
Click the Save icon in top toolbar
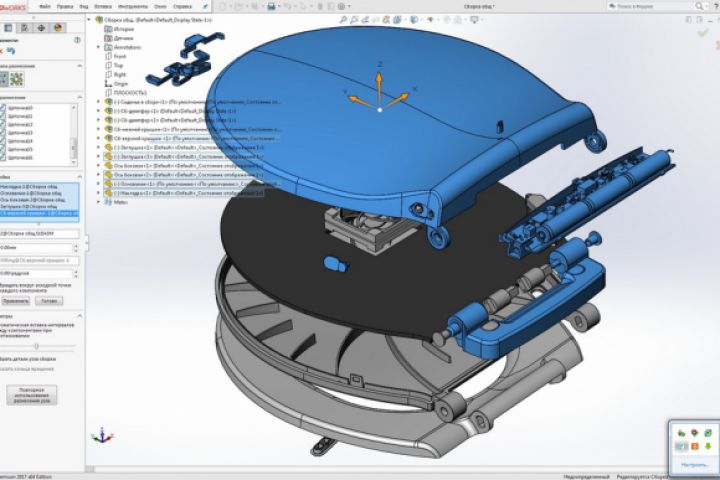click(x=271, y=6)
